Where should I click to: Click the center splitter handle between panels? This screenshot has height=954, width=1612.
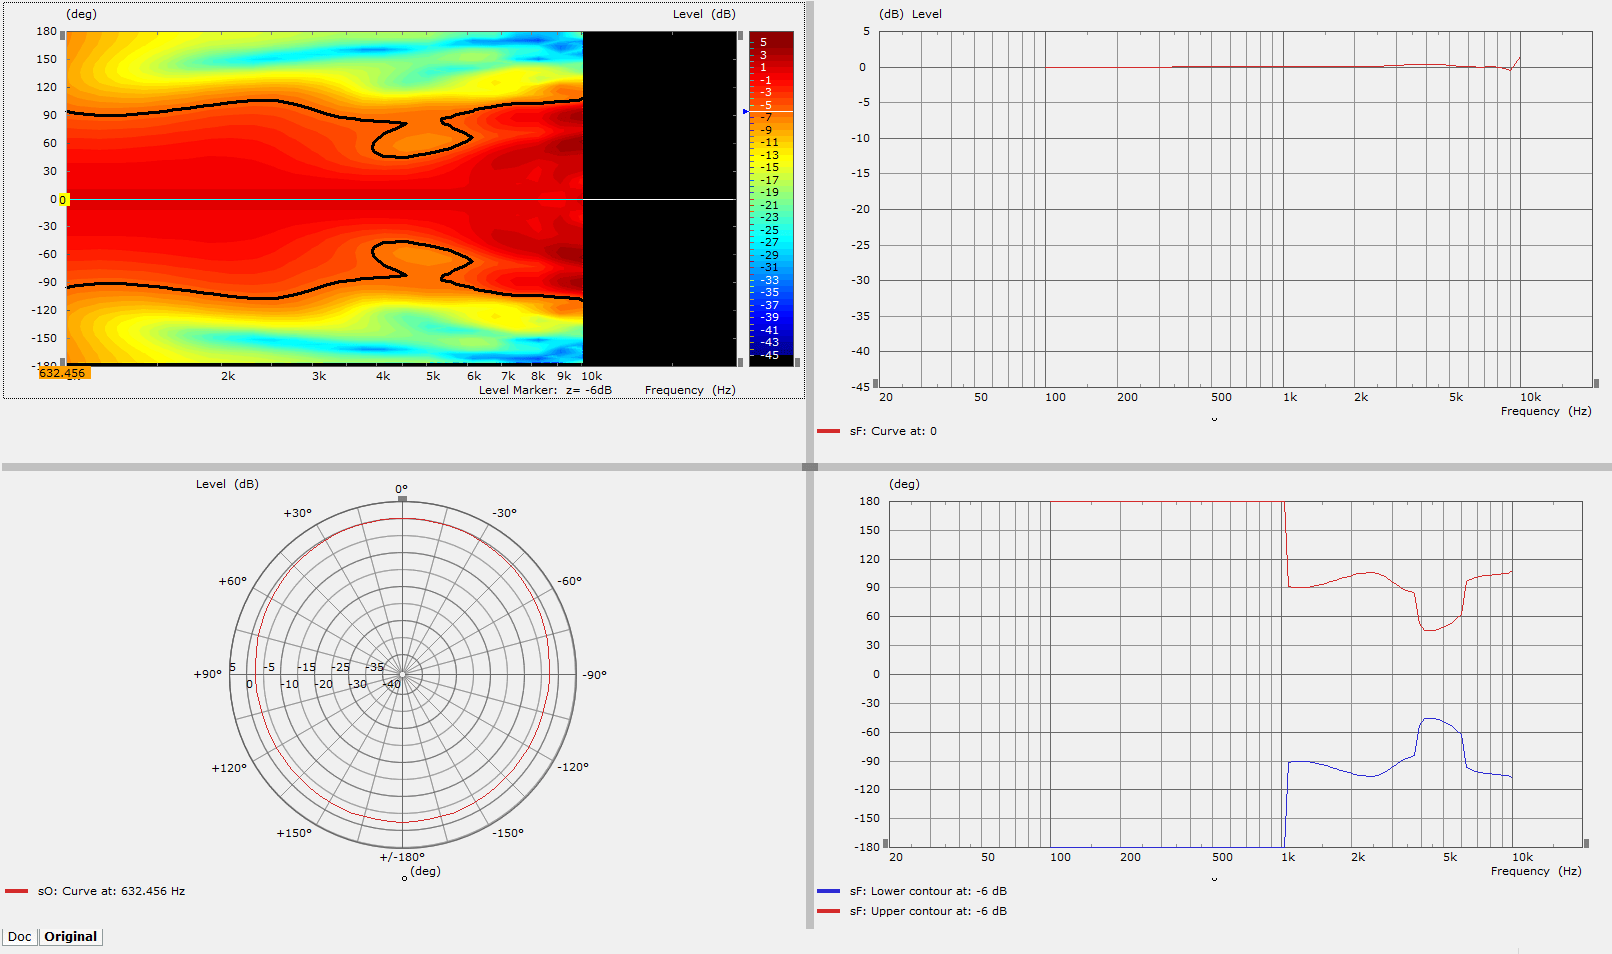[810, 467]
